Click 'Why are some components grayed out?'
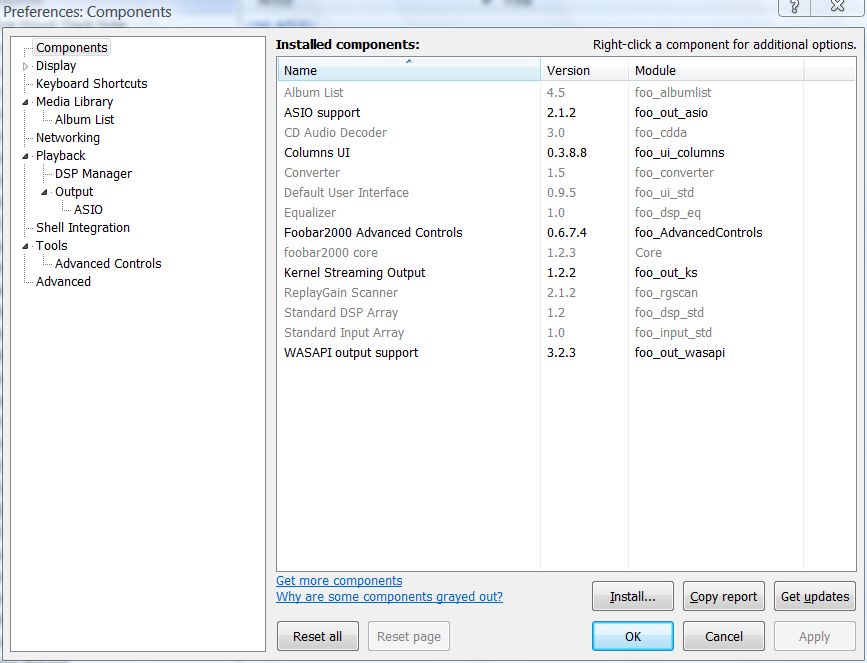Screen dimensions: 867x663 389,597
